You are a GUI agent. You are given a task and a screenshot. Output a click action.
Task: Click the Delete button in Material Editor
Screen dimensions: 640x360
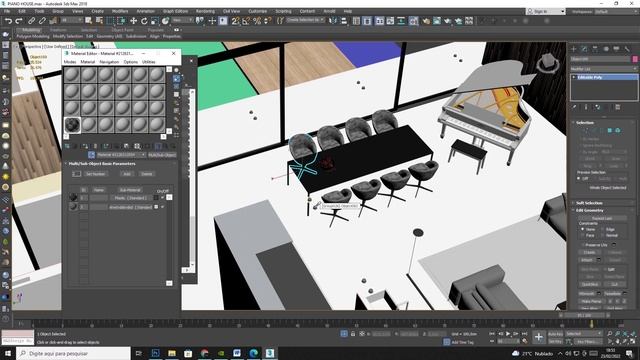[x=147, y=174]
